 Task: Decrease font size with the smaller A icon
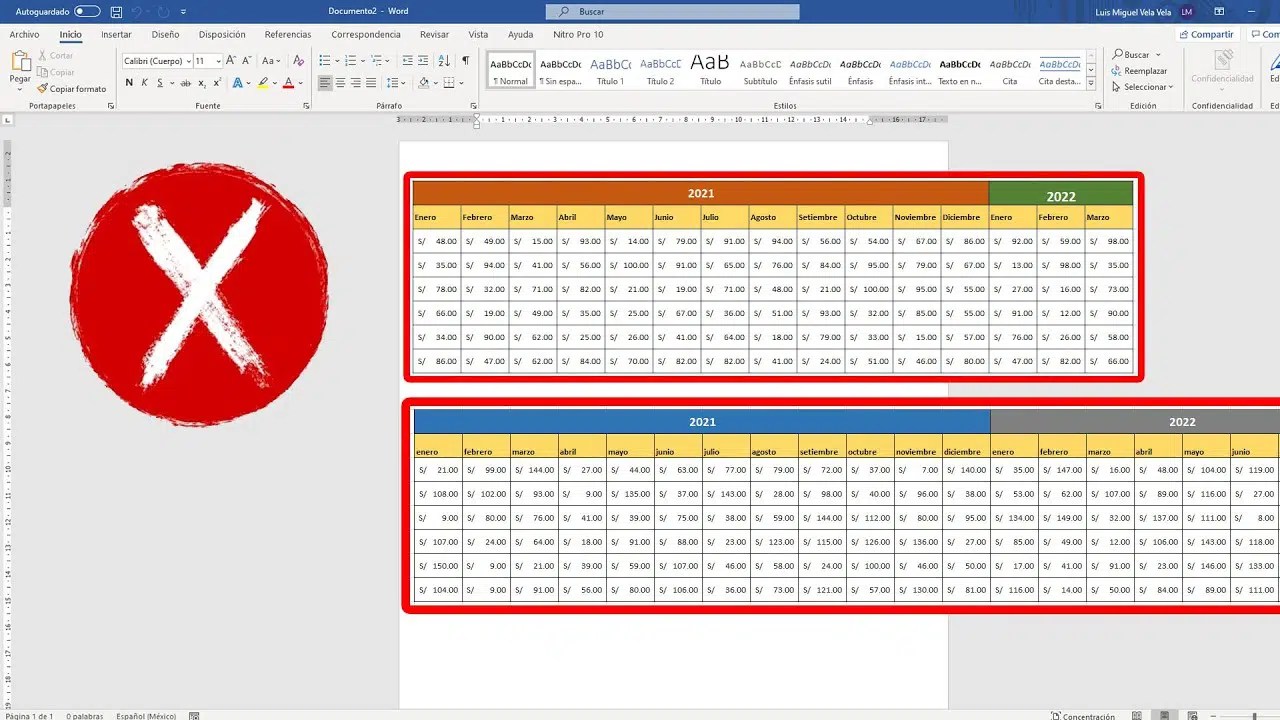tap(246, 61)
